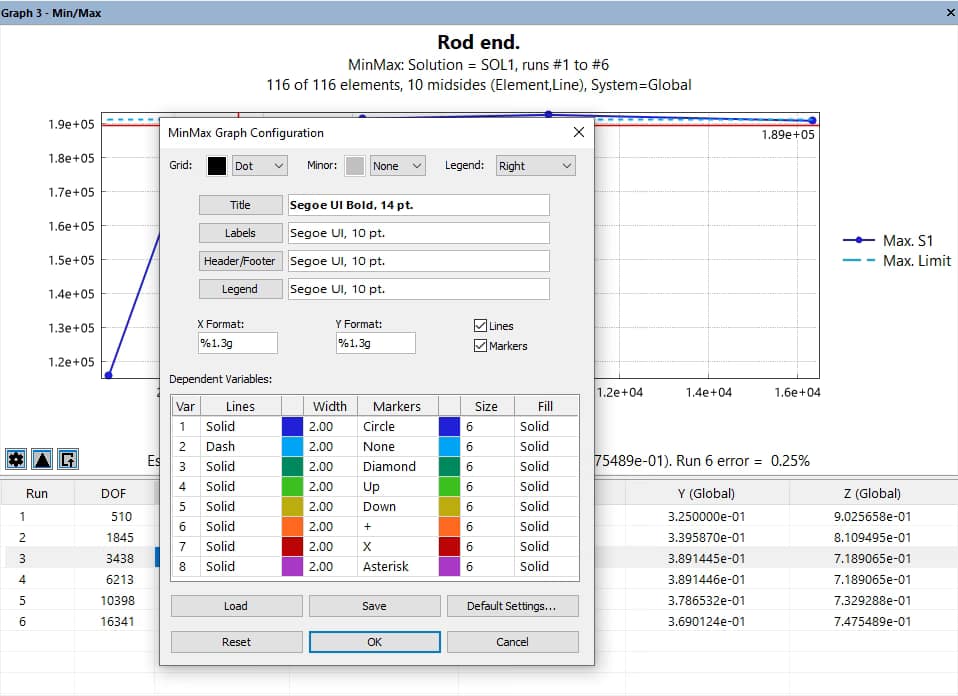Image resolution: width=958 pixels, height=696 pixels.
Task: Open the Minor grid dropdown showing None
Action: 397,166
